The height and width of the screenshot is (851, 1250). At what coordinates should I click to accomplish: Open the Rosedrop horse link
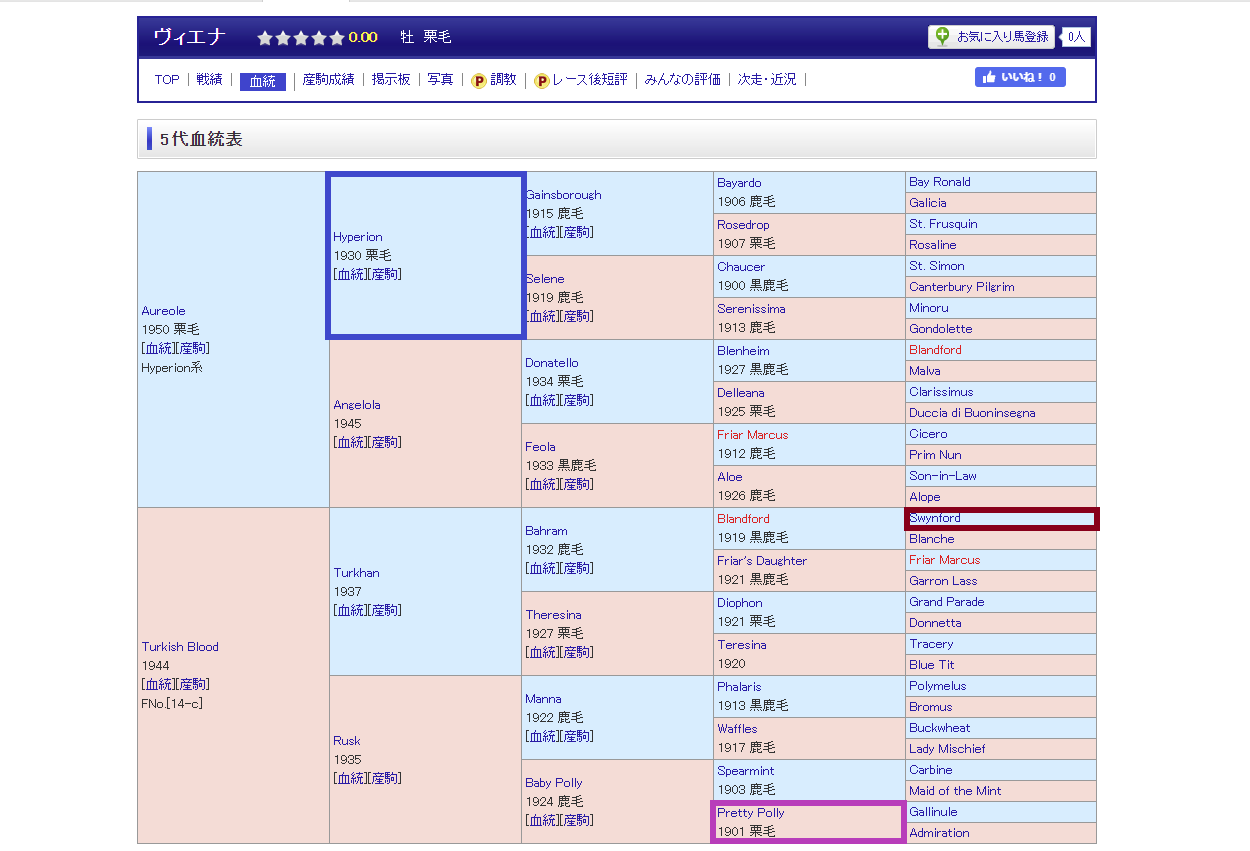point(743,225)
